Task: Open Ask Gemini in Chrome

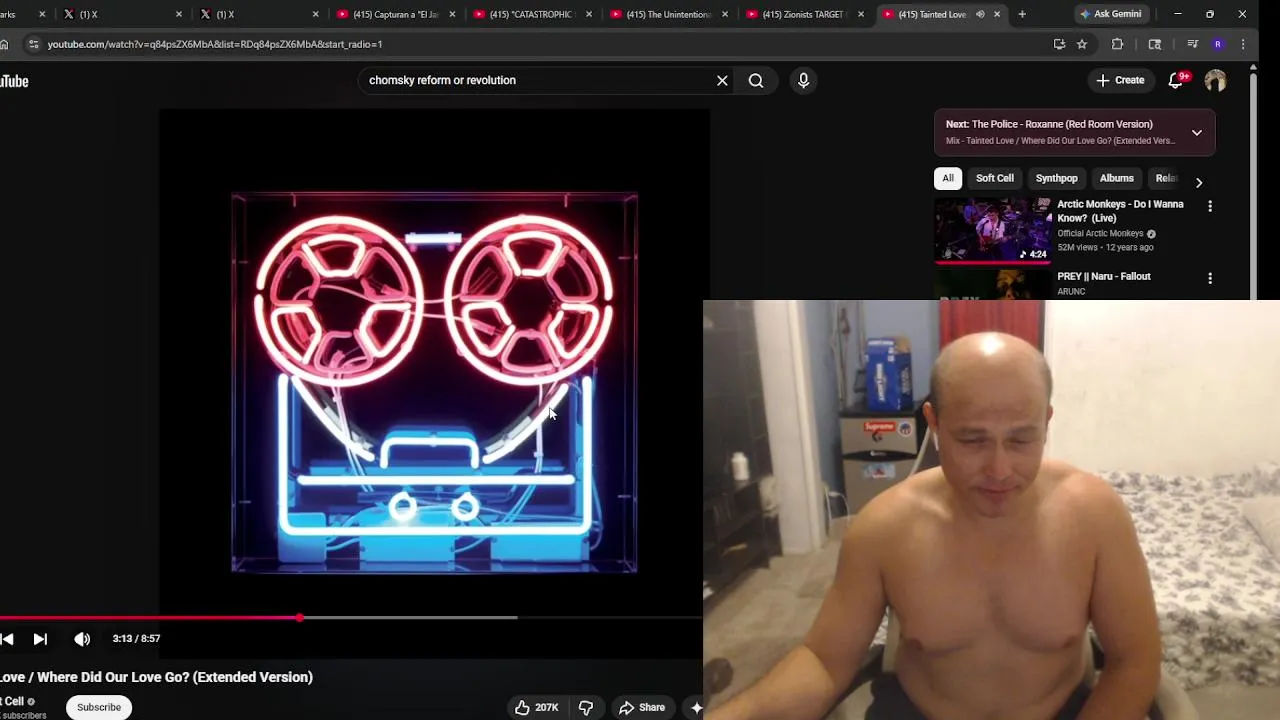Action: [1110, 14]
